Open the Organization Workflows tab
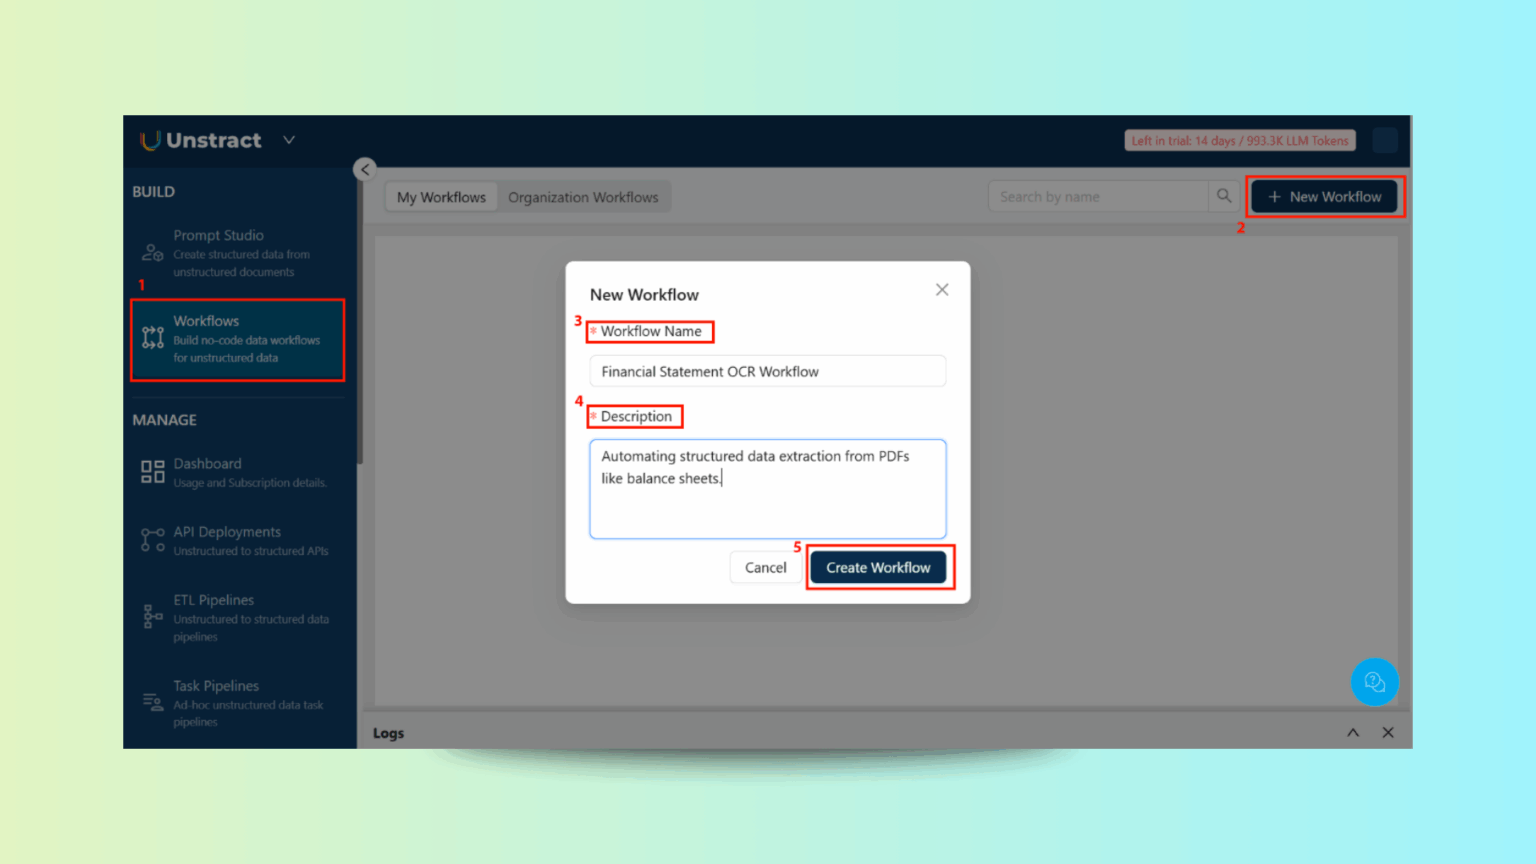Image resolution: width=1536 pixels, height=864 pixels. coord(584,196)
